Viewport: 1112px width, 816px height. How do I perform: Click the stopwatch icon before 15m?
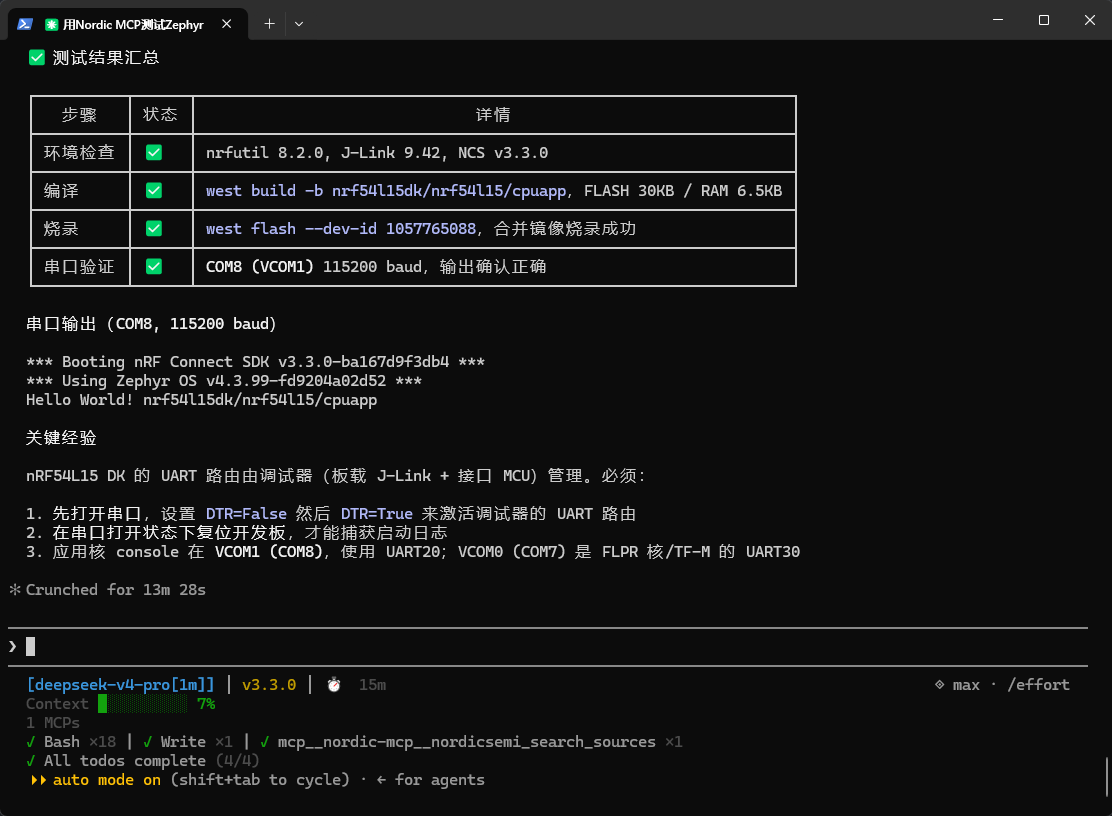pyautogui.click(x=334, y=685)
